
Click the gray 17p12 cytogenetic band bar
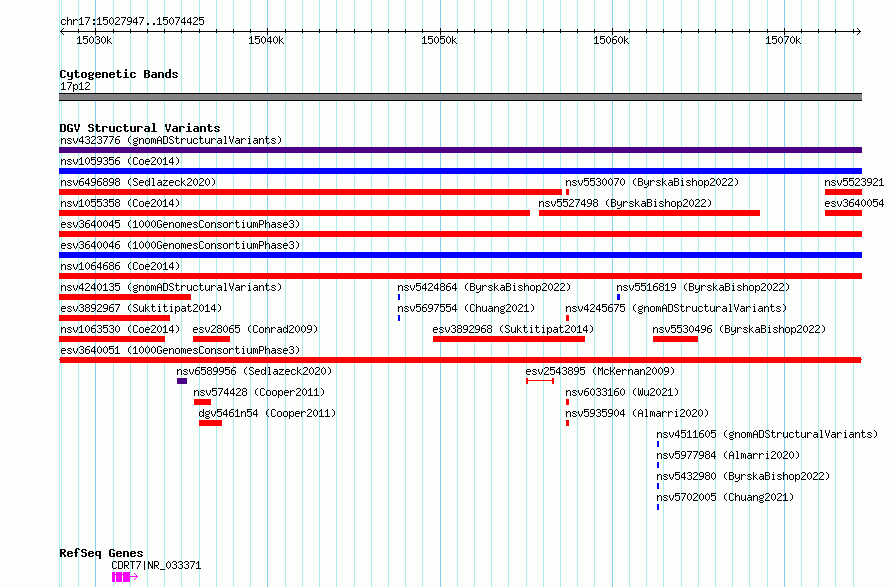[460, 97]
